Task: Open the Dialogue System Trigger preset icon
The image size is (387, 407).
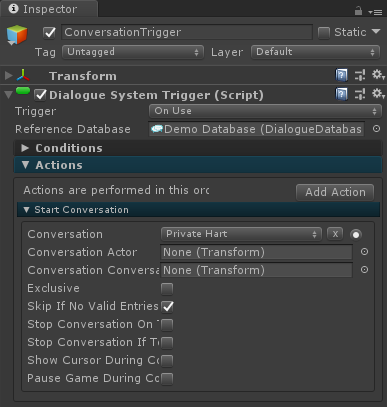Action: pyautogui.click(x=360, y=94)
